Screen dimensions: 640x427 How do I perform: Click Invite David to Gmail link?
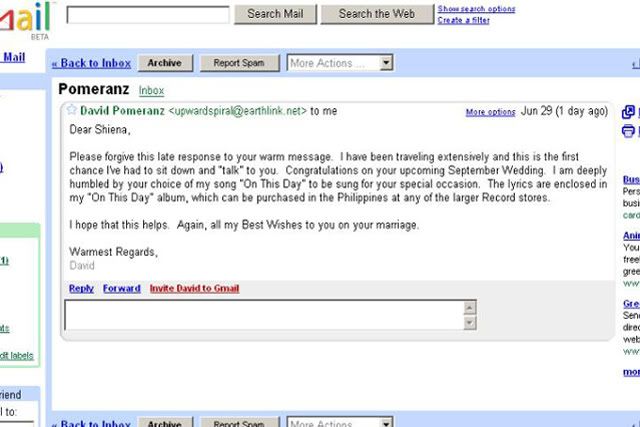(194, 288)
